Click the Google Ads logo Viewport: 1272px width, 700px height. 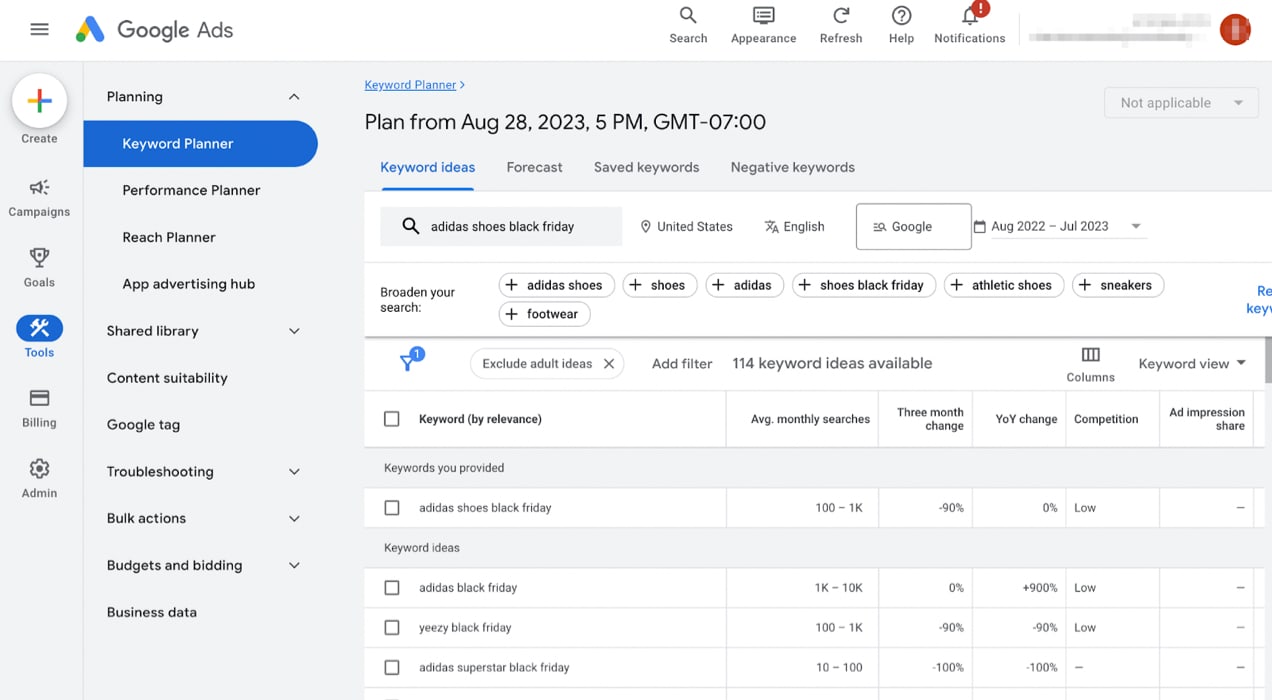[154, 29]
